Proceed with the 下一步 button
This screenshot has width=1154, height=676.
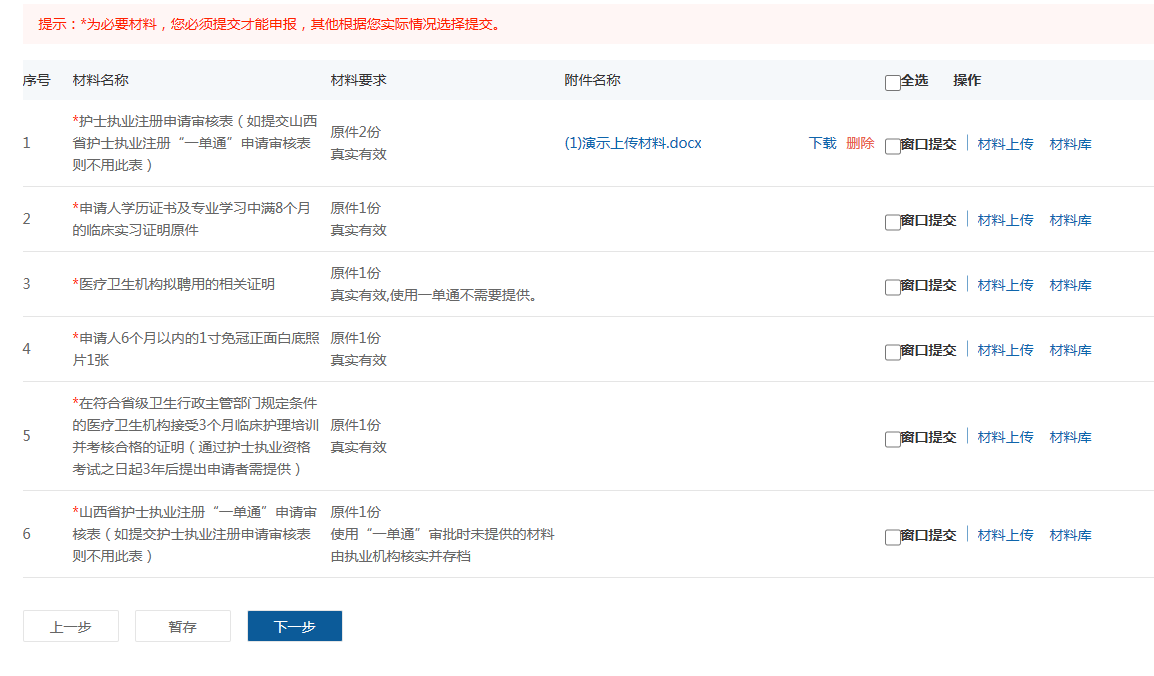tap(295, 626)
